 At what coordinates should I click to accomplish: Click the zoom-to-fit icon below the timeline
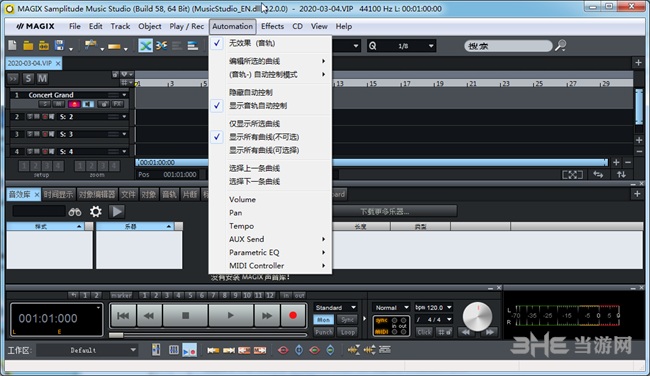pyautogui.click(x=572, y=175)
